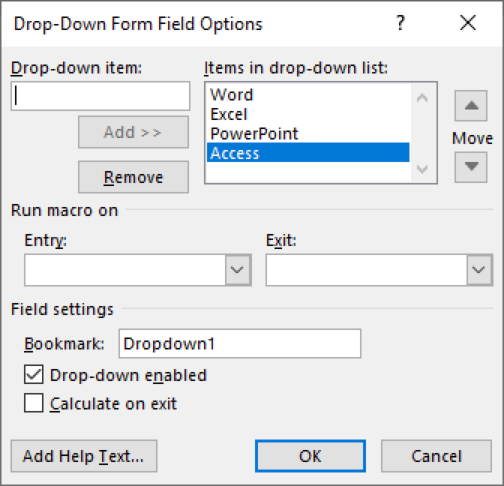Click the Cancel button
The height and width of the screenshot is (486, 504).
(x=436, y=456)
